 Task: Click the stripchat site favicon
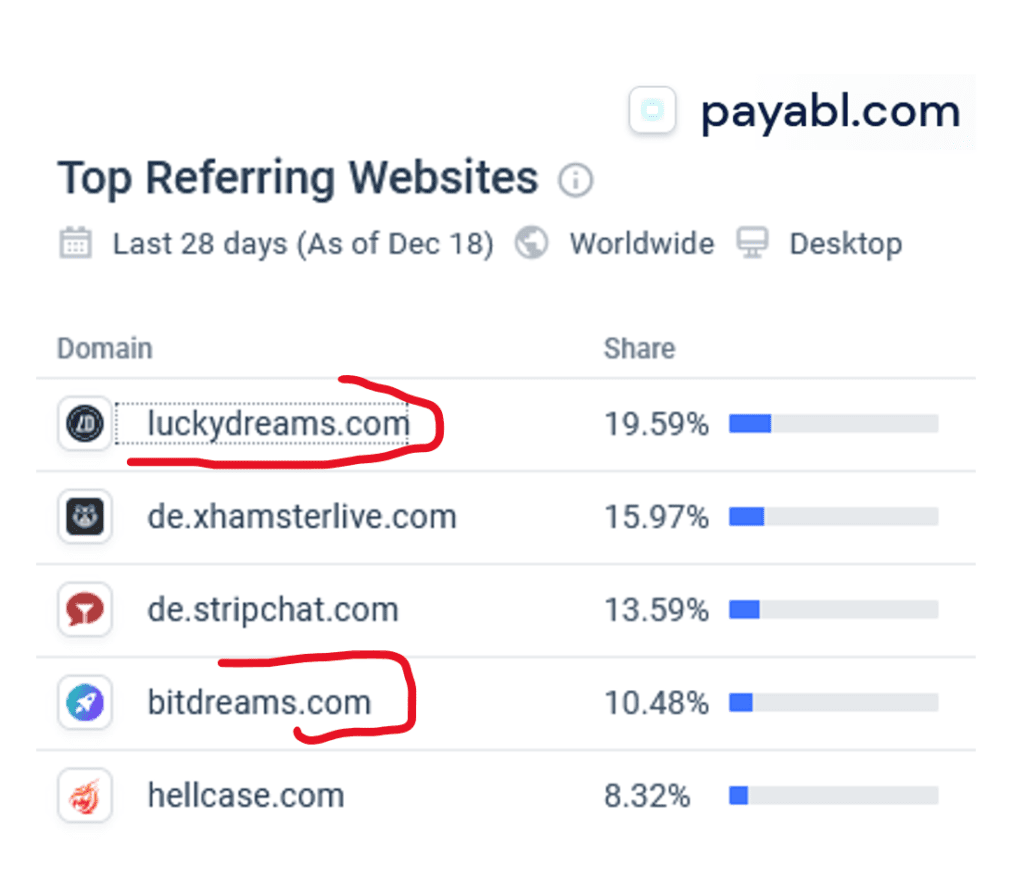[85, 609]
